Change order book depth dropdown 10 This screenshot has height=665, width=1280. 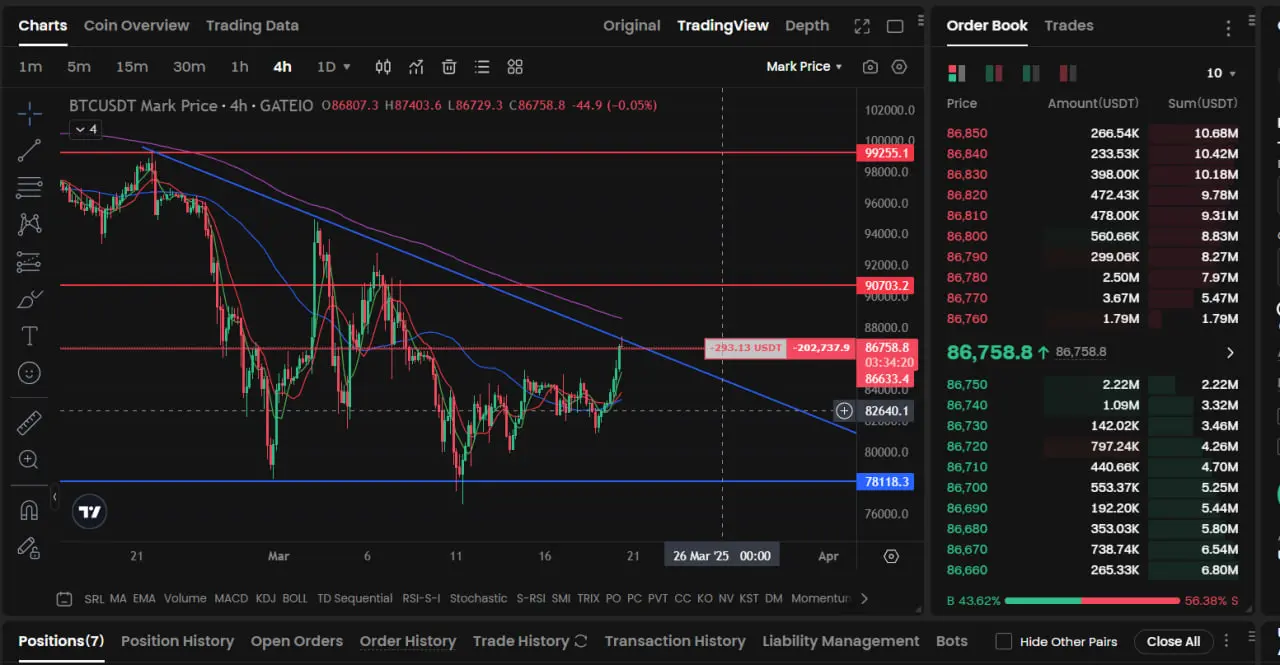(x=1221, y=73)
